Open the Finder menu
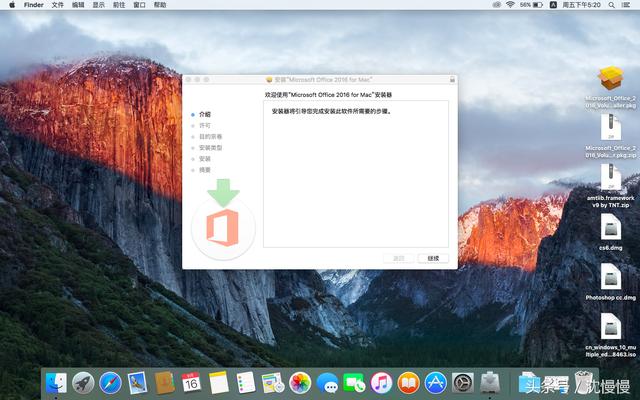The width and height of the screenshot is (640, 400). click(33, 5)
